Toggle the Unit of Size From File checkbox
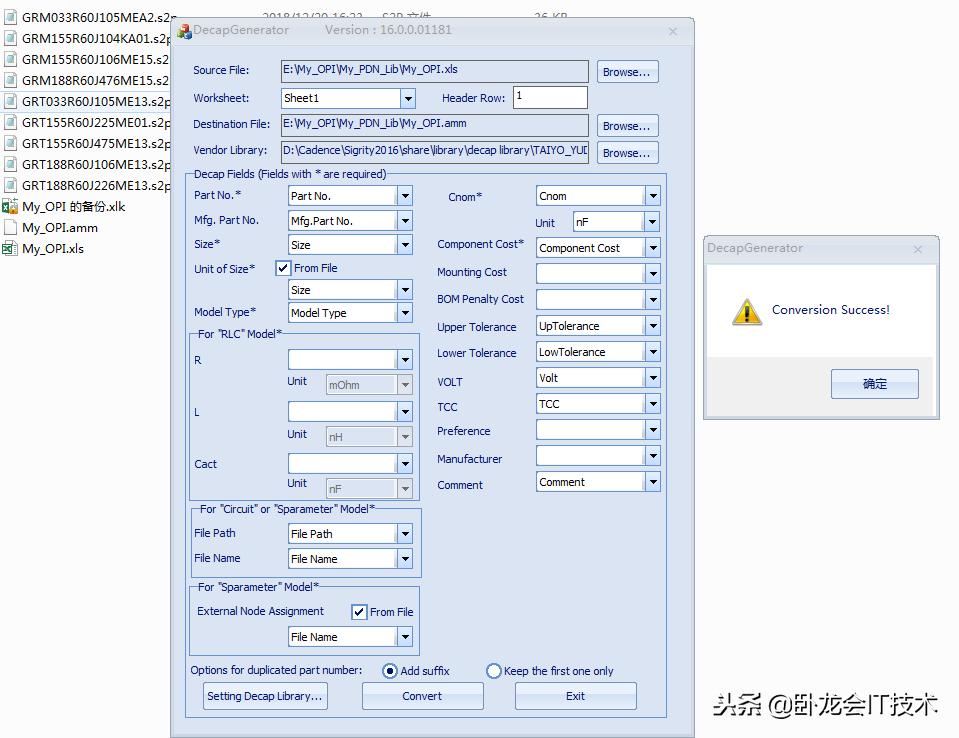The image size is (959, 738). coord(283,268)
